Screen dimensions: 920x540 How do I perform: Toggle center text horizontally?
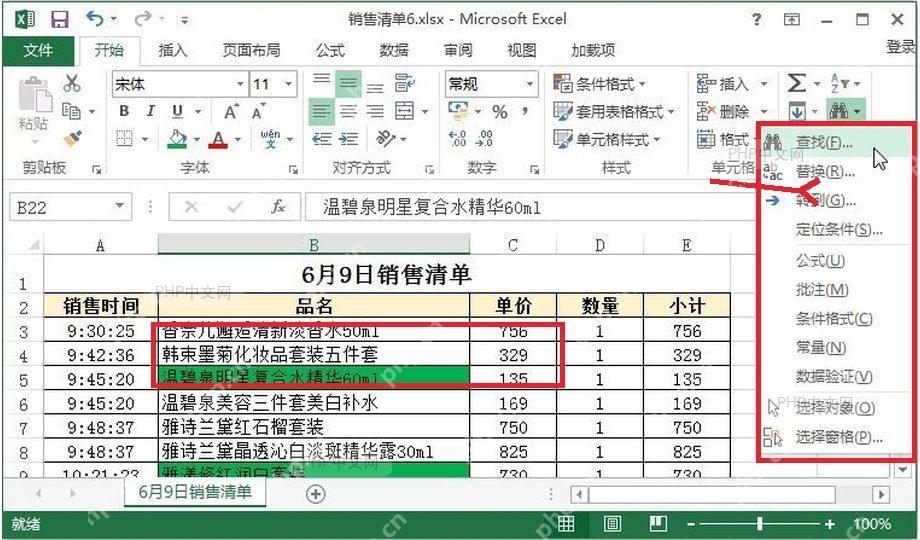[x=349, y=111]
